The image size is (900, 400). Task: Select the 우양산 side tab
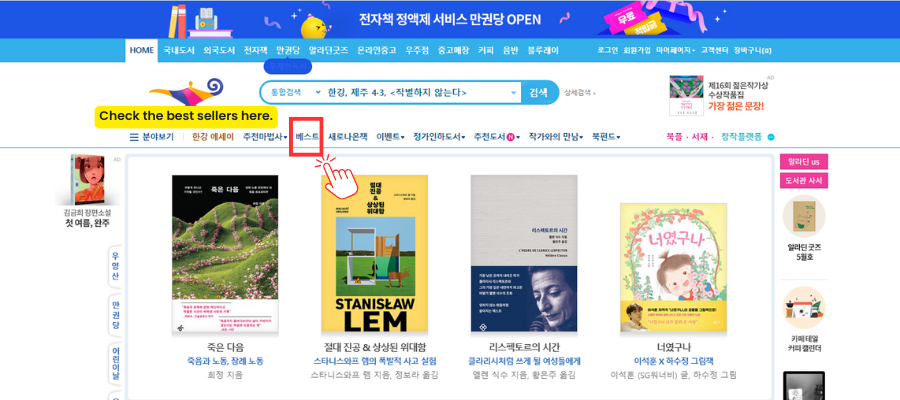pyautogui.click(x=116, y=267)
